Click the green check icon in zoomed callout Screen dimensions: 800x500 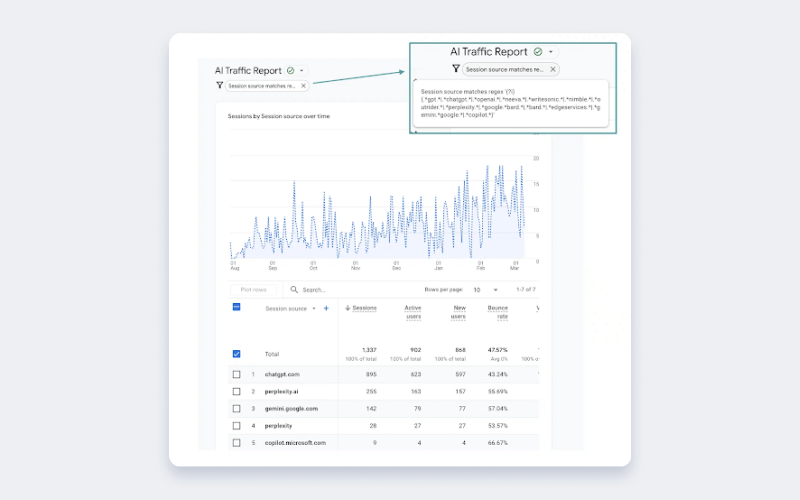click(x=538, y=51)
